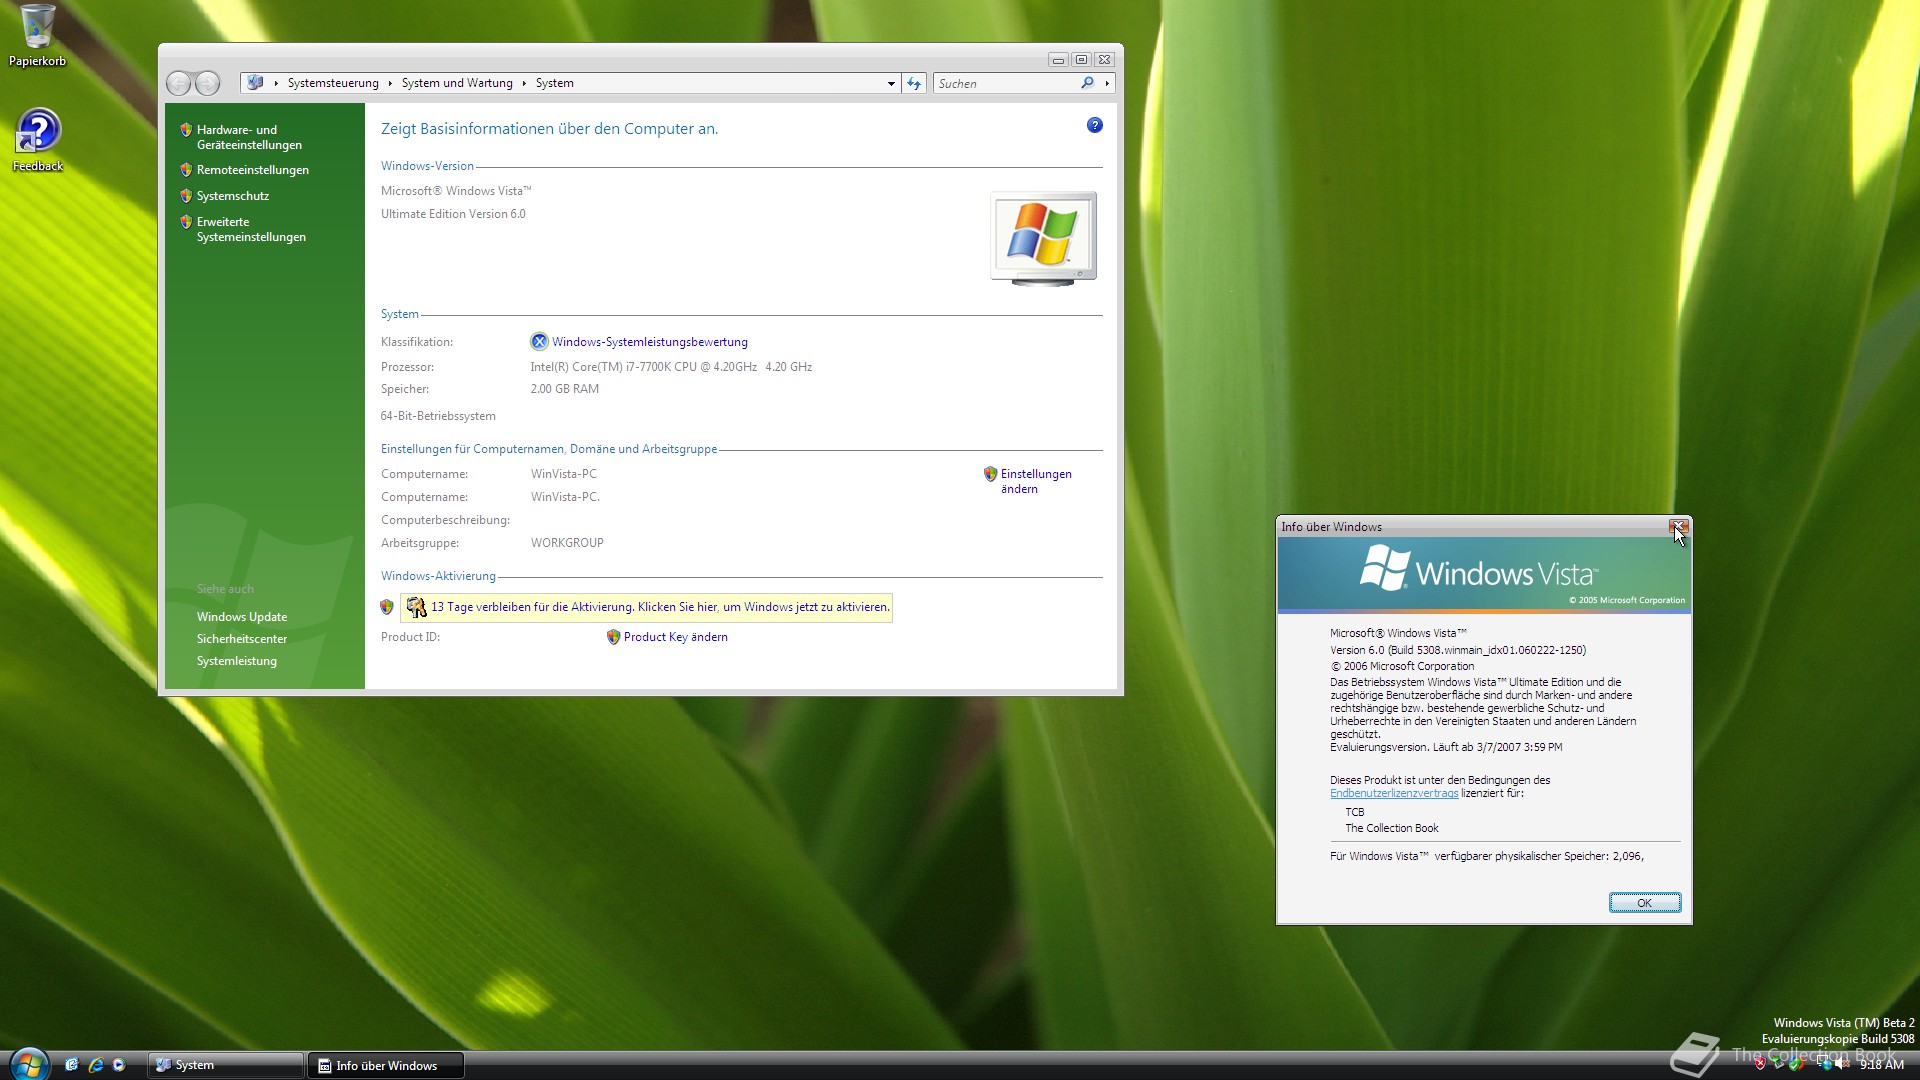Switch to Info über Windows taskbar button

coord(386,1065)
